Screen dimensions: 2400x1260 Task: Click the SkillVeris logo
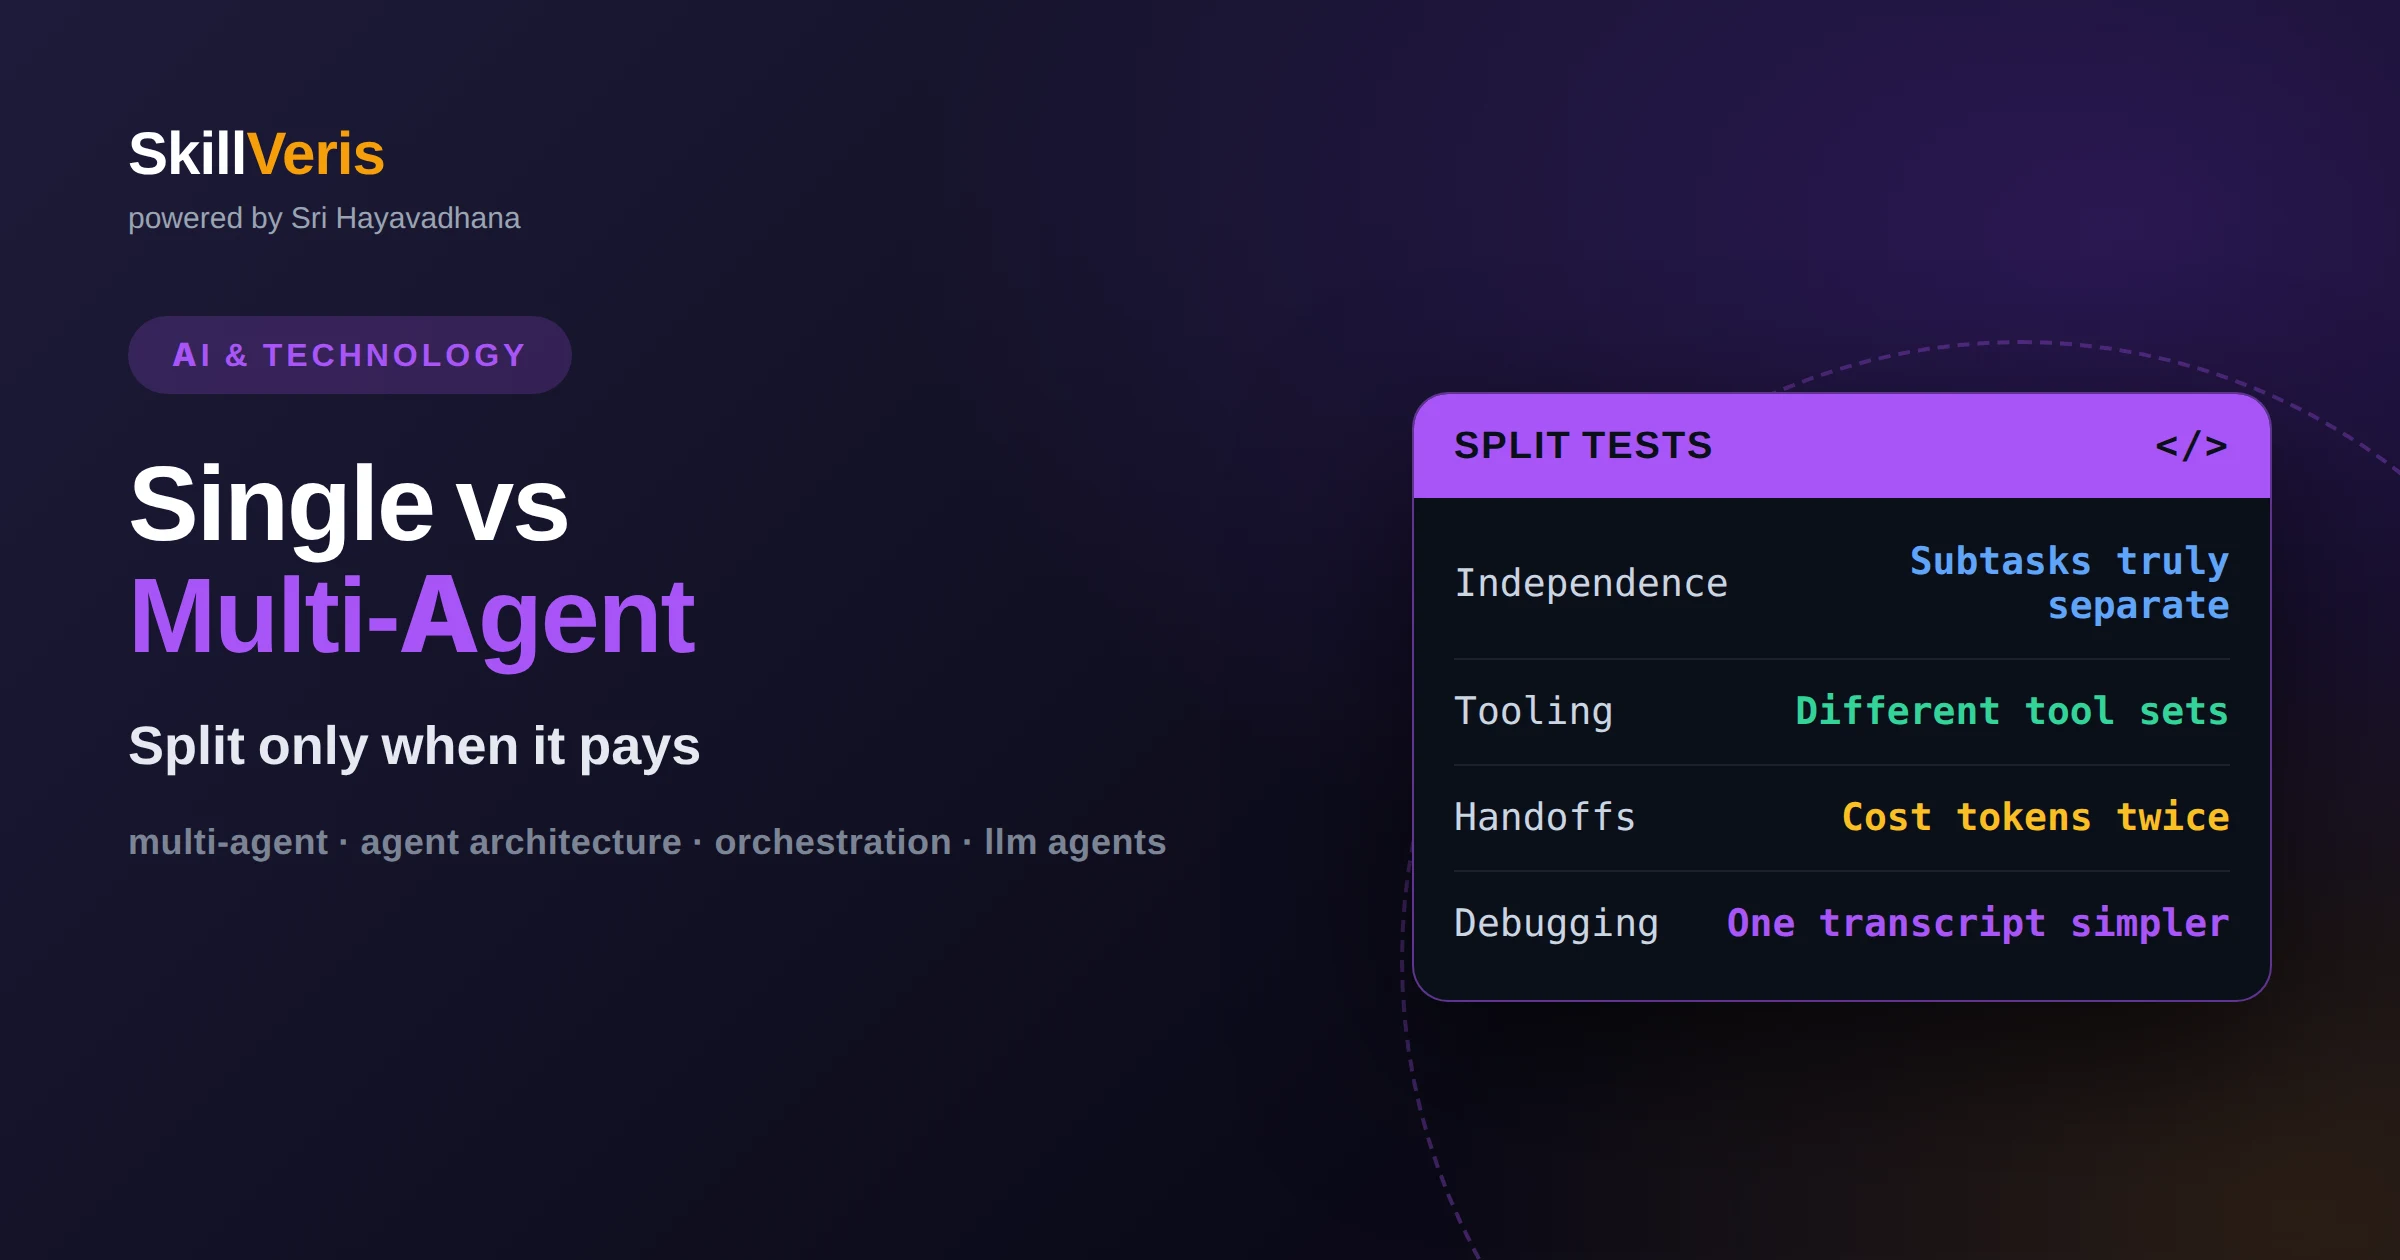(x=256, y=154)
